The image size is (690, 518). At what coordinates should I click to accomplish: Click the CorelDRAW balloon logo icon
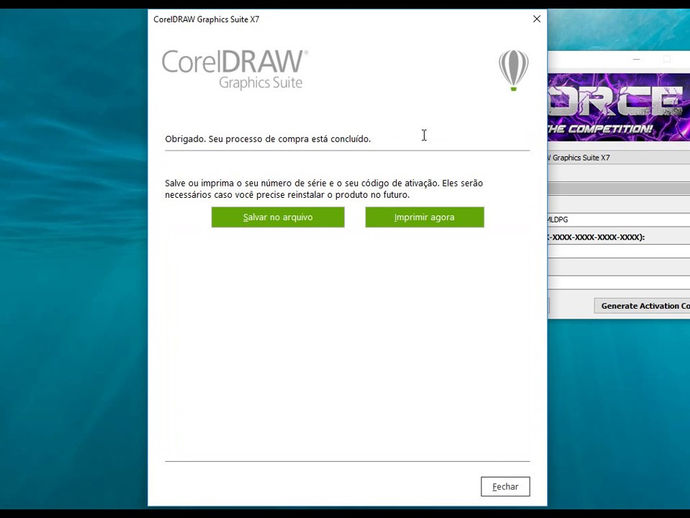513,70
